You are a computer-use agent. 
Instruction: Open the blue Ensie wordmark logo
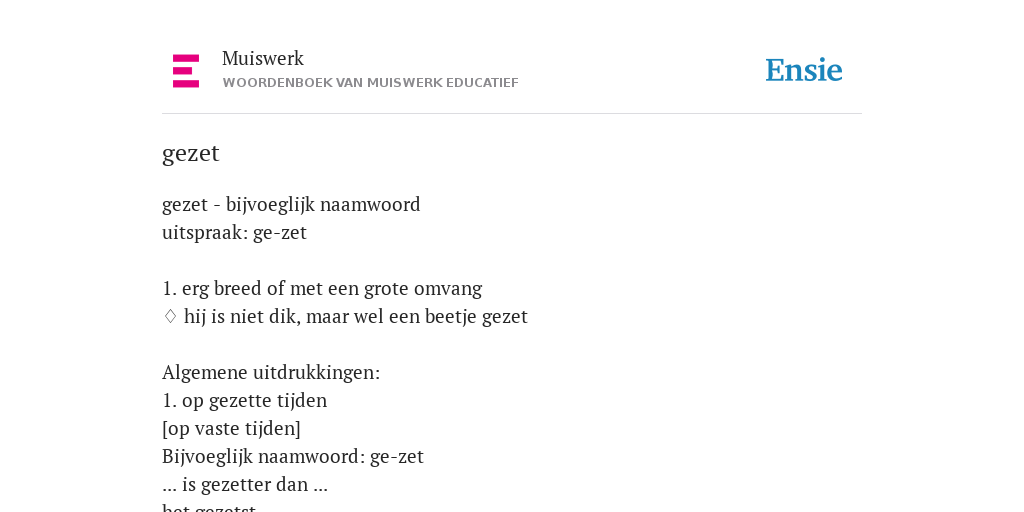click(804, 70)
